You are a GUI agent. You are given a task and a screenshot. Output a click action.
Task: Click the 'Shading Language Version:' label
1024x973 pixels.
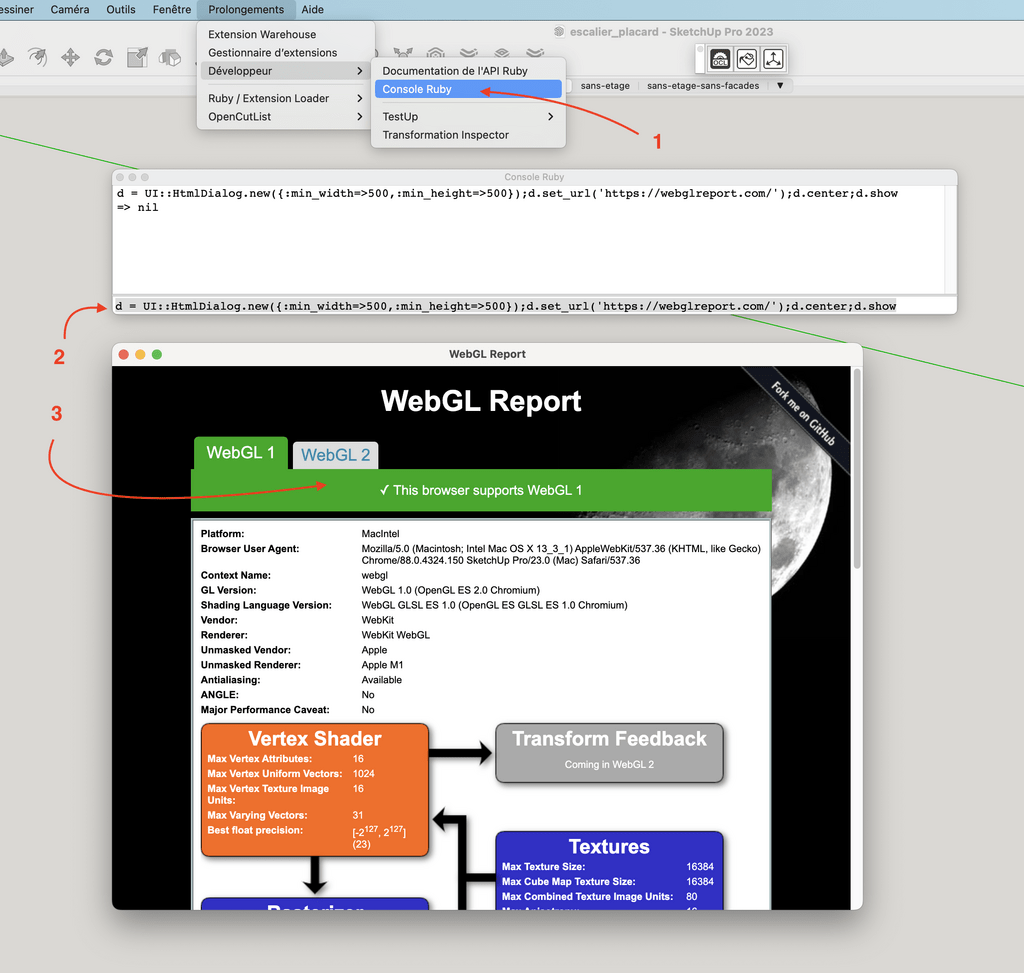click(x=266, y=605)
